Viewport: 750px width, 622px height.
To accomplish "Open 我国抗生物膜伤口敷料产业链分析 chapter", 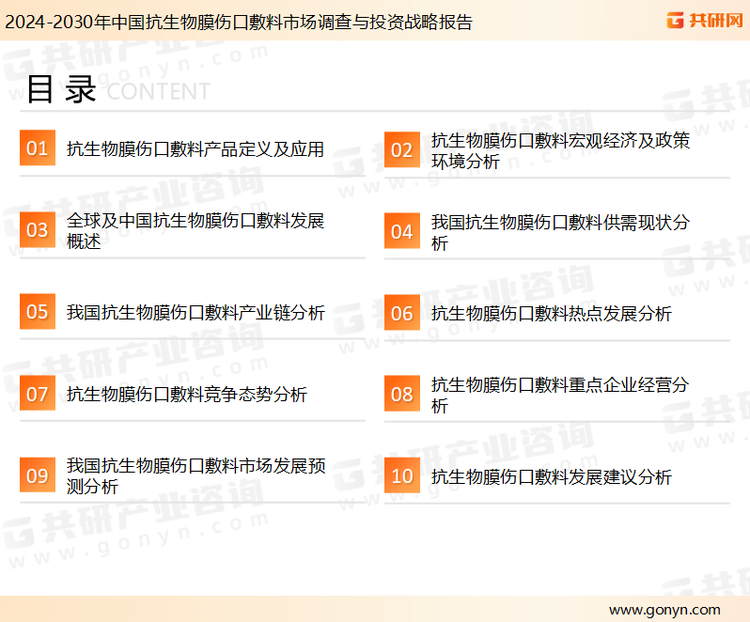I will (x=195, y=313).
